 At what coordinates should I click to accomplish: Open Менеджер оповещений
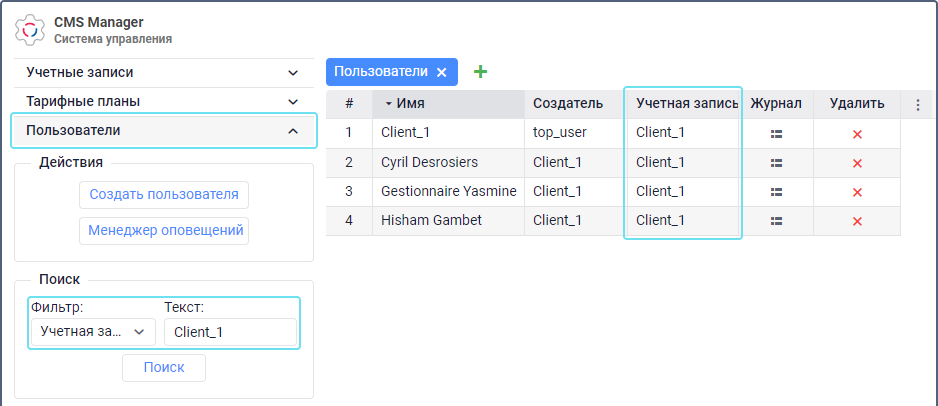point(165,230)
